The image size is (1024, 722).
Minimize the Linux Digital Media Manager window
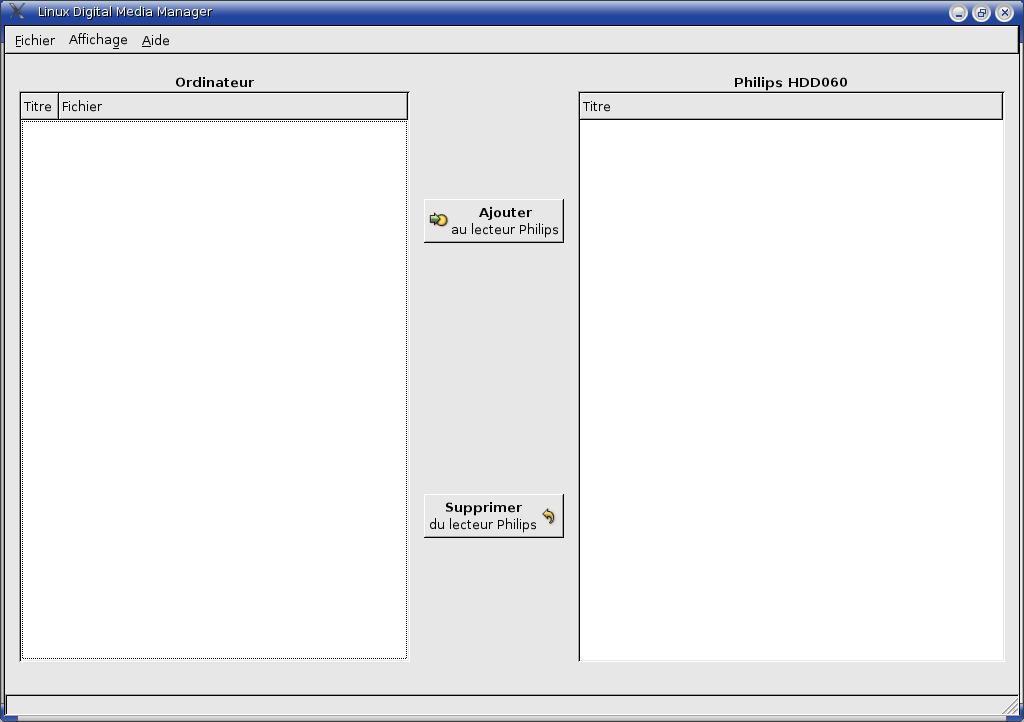click(958, 13)
